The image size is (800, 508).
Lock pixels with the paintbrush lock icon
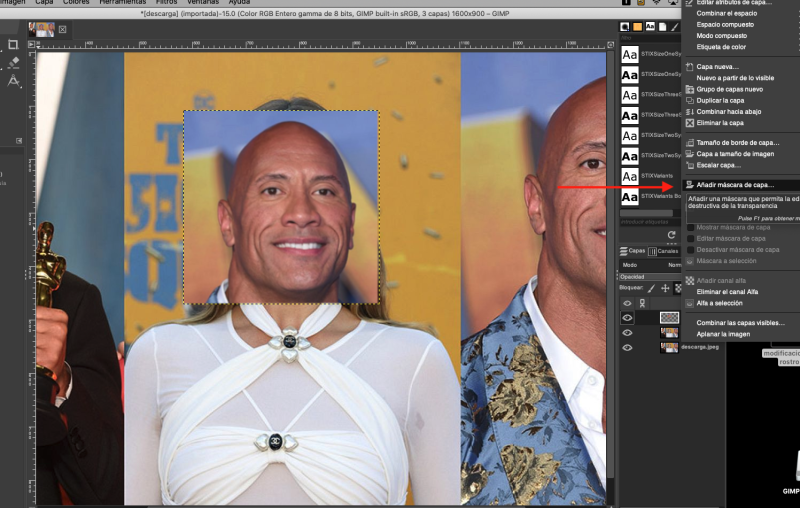652,288
